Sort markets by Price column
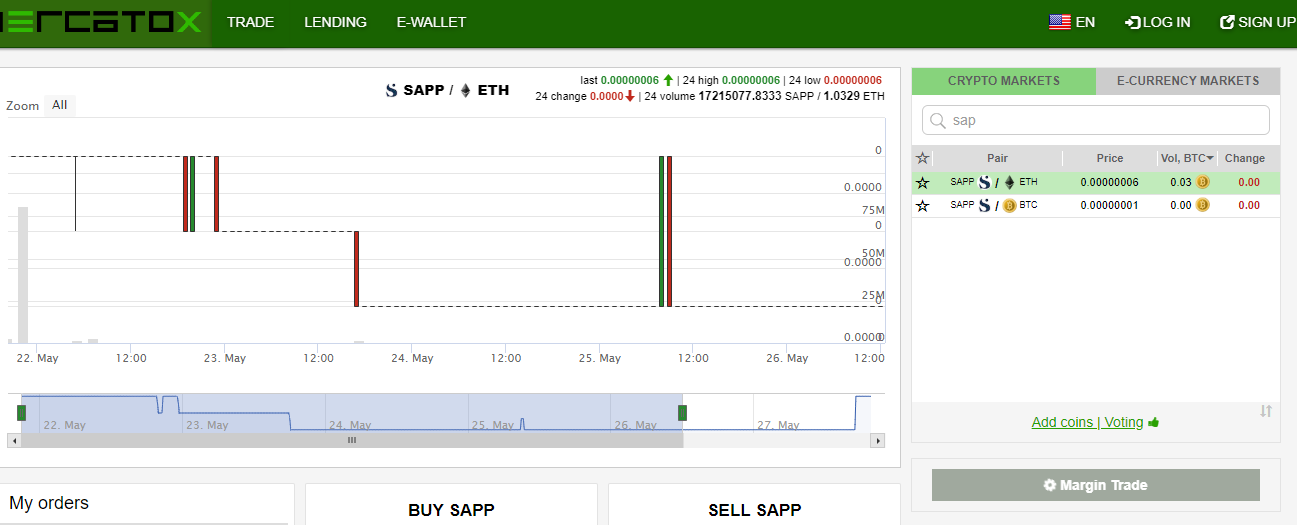This screenshot has height=525, width=1297. [1109, 158]
